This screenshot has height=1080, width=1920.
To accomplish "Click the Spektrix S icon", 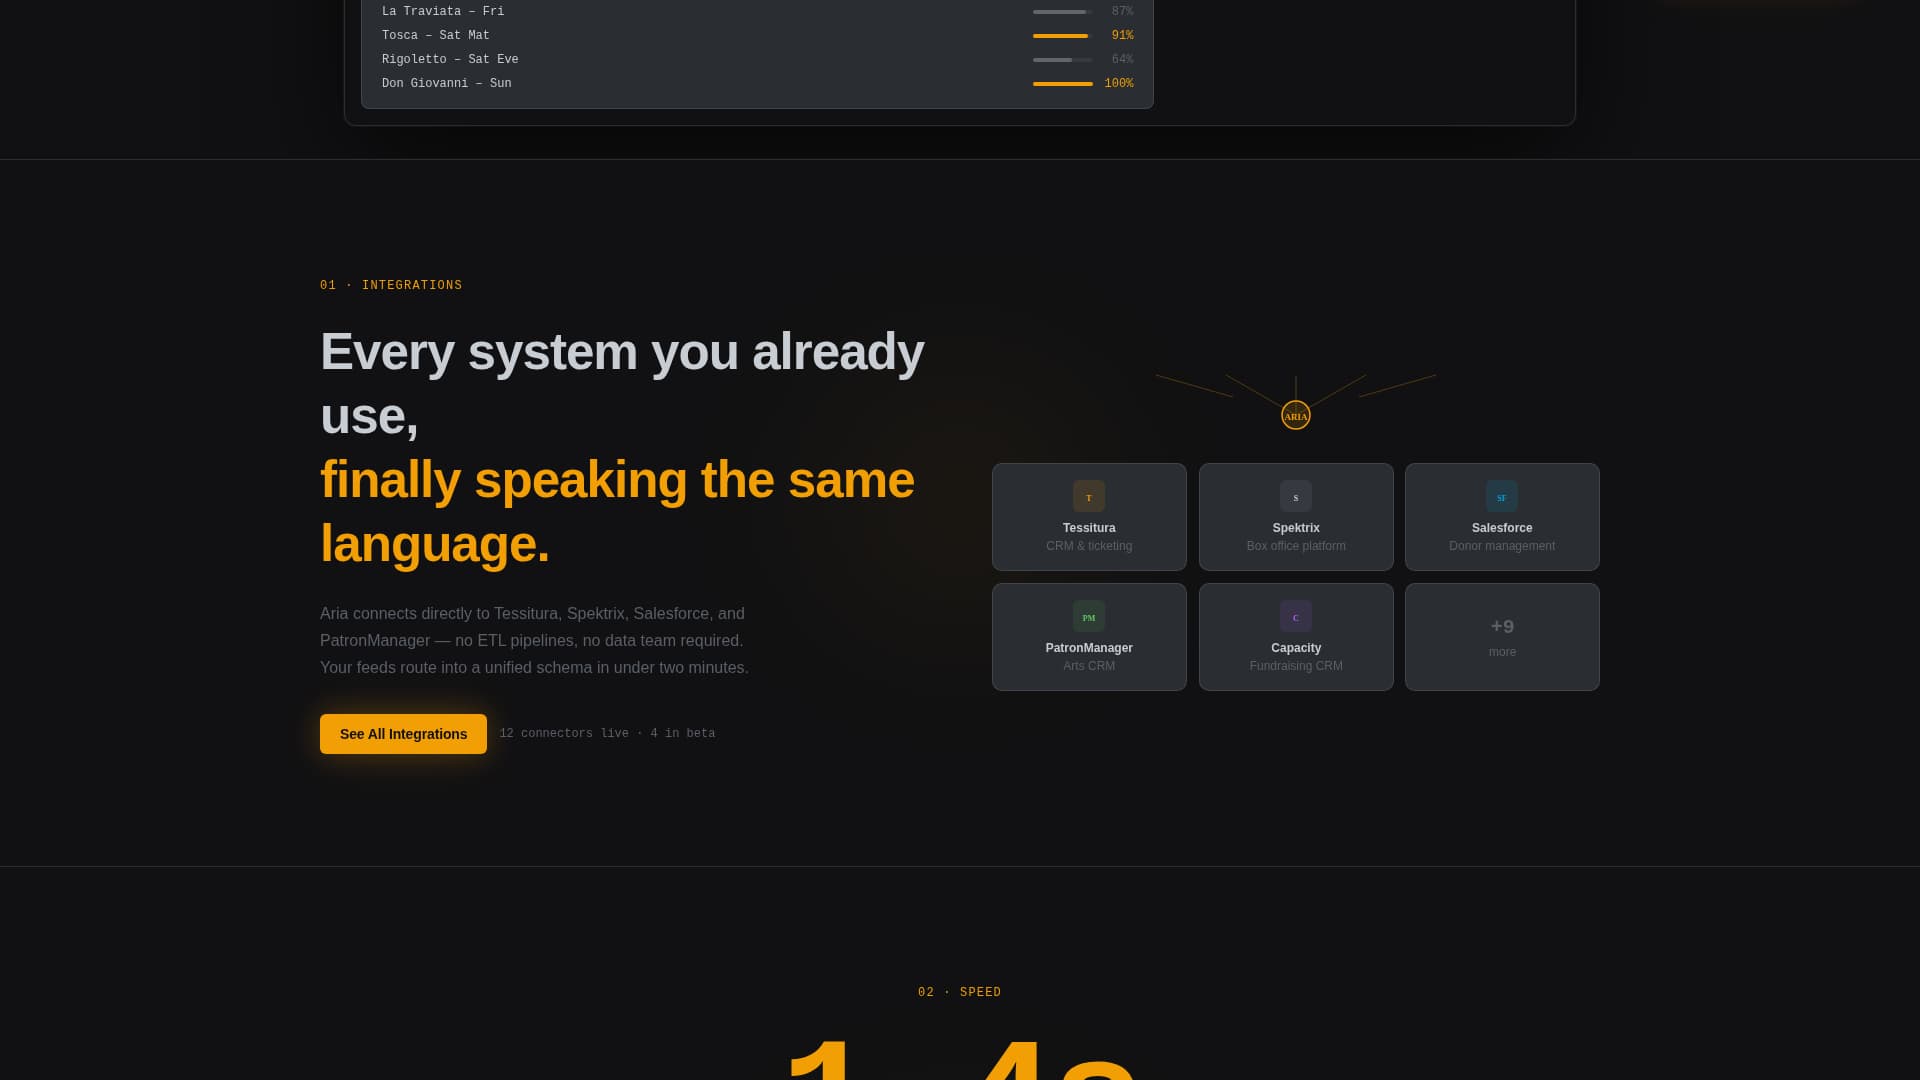I will tap(1296, 496).
